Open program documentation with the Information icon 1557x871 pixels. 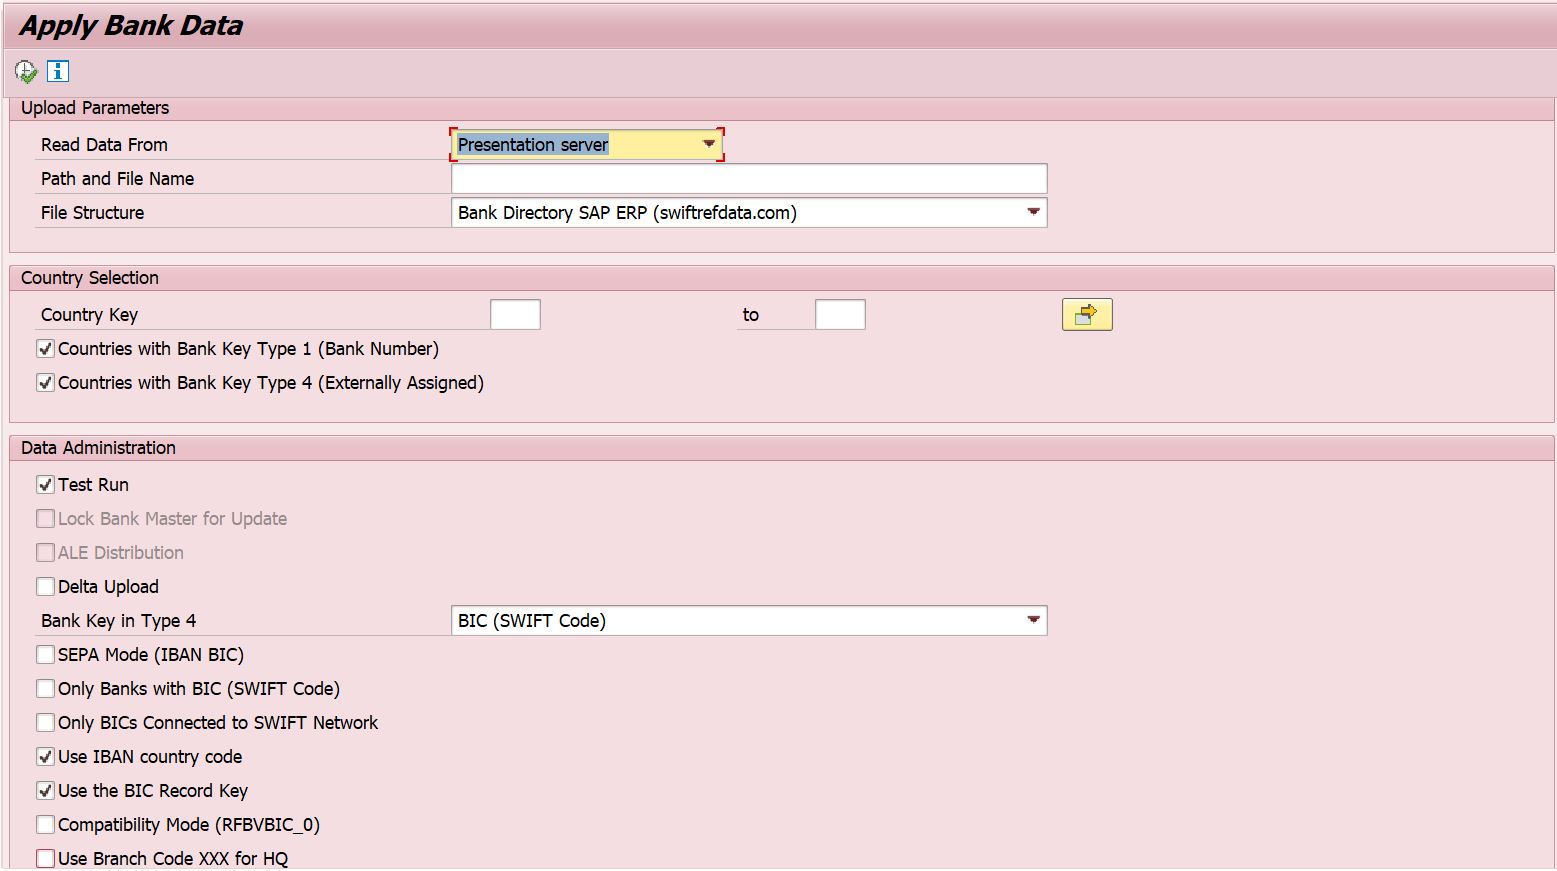57,71
